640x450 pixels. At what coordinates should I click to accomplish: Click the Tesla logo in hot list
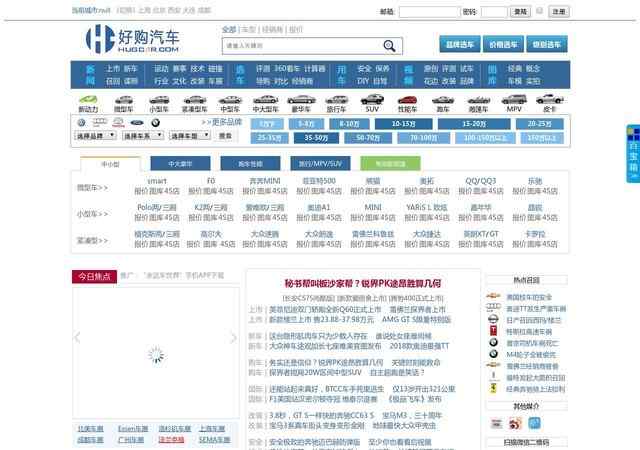click(x=492, y=329)
